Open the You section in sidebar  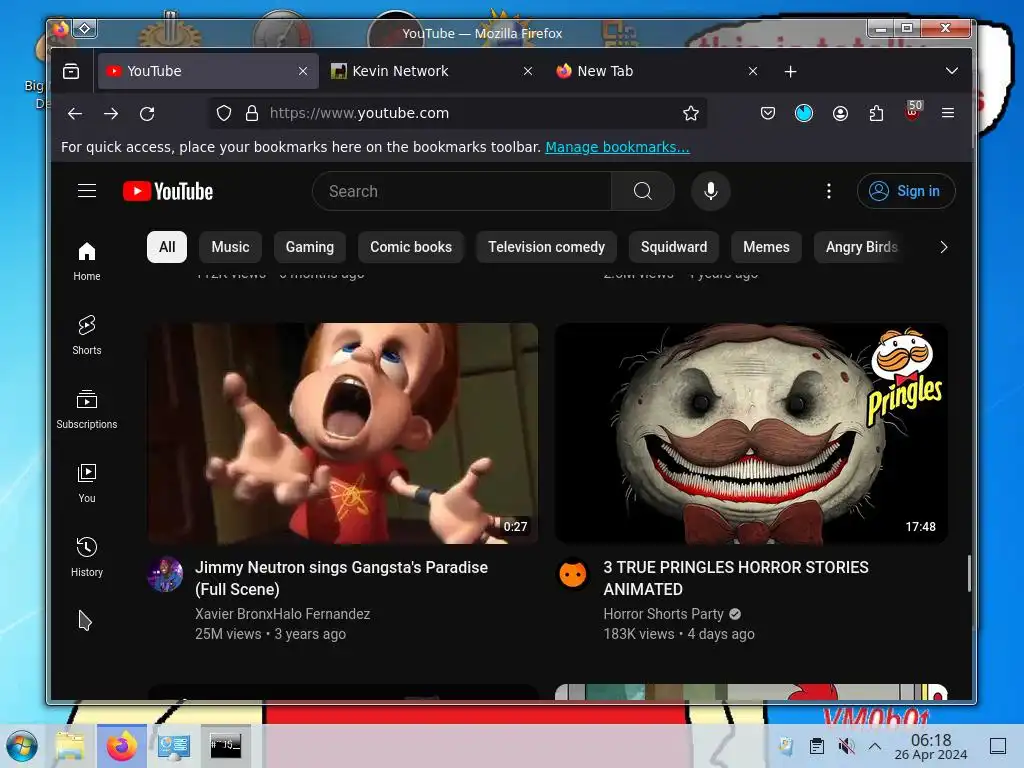87,483
